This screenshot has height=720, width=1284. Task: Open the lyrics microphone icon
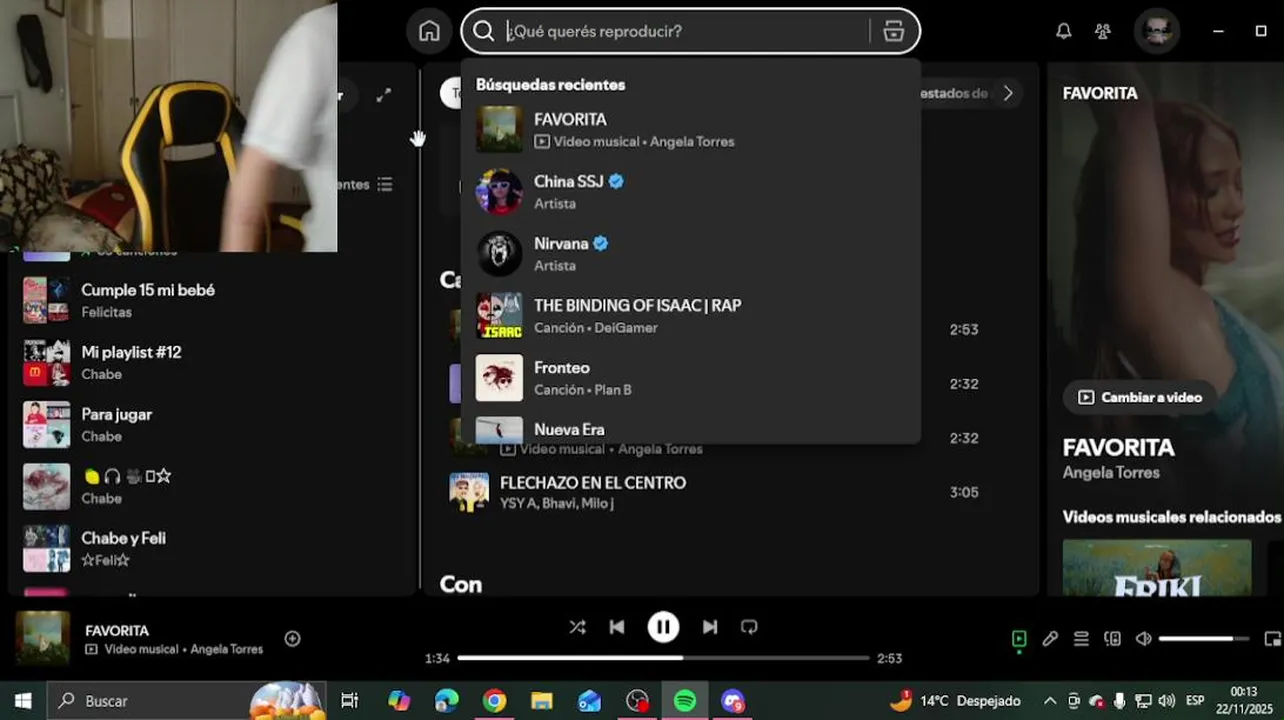coord(1050,638)
